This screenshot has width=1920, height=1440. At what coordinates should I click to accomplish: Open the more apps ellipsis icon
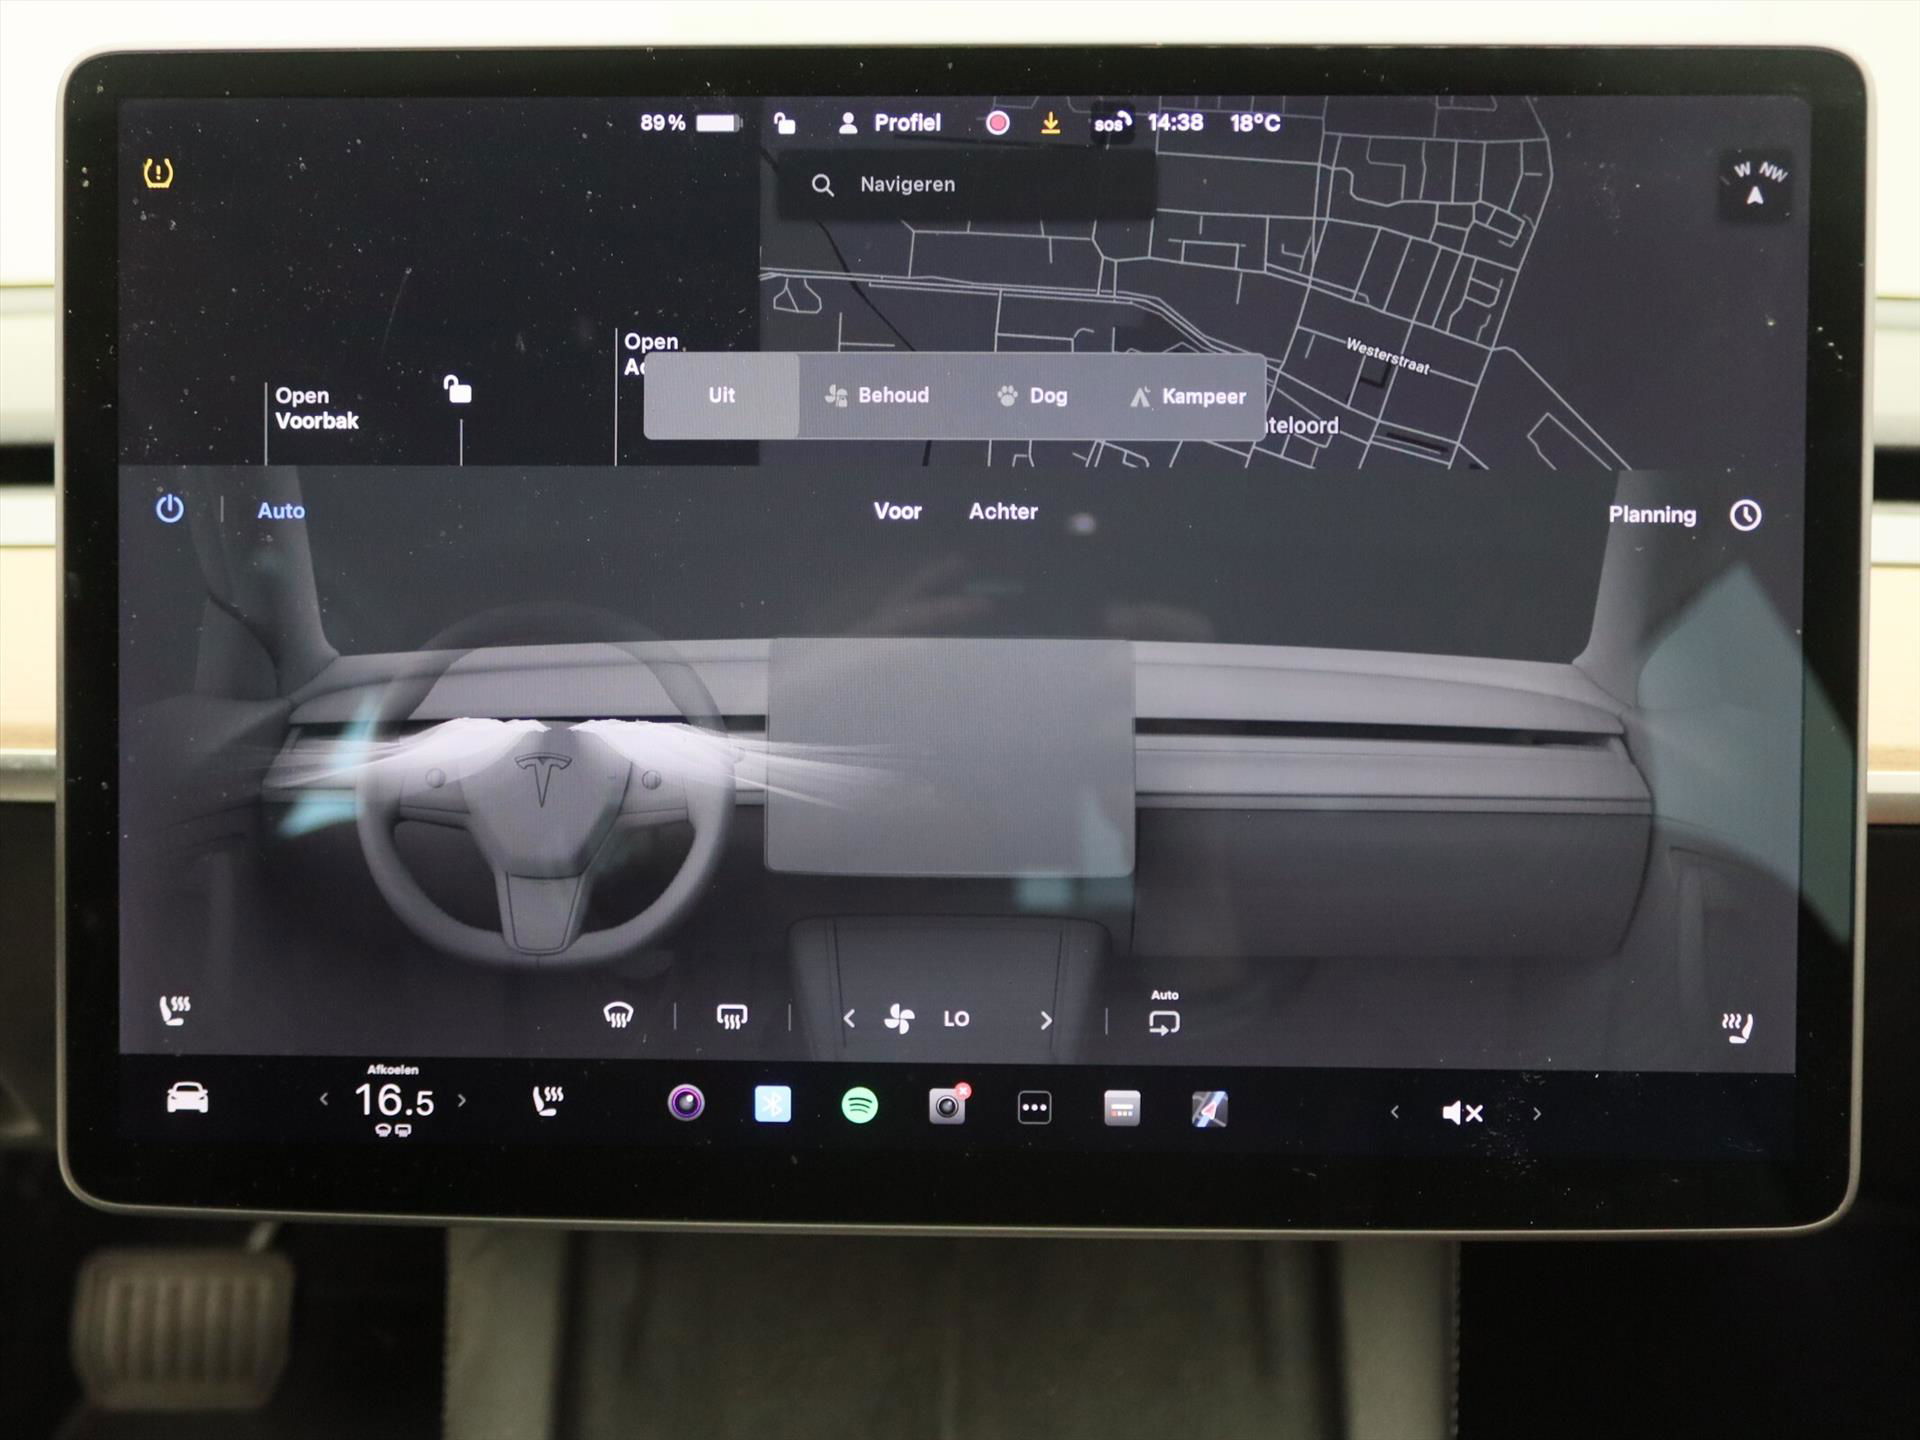tap(1034, 1107)
